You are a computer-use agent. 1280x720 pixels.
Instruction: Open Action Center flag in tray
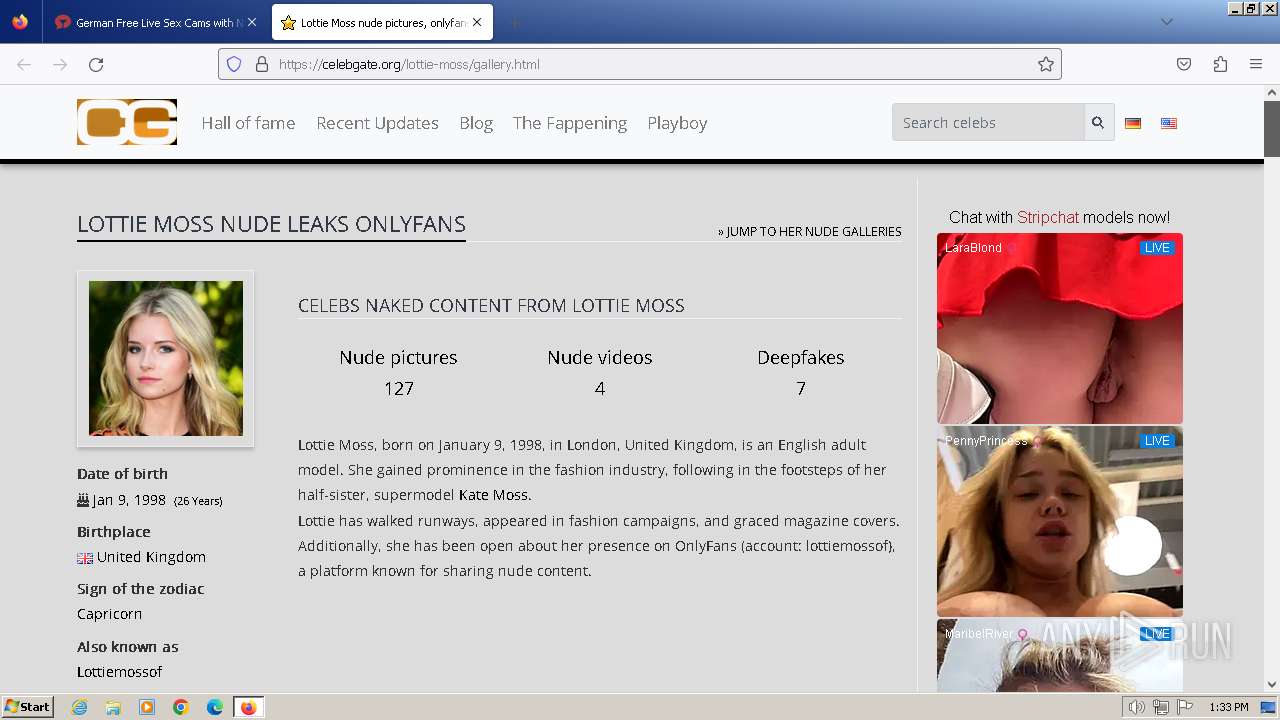[x=1185, y=707]
